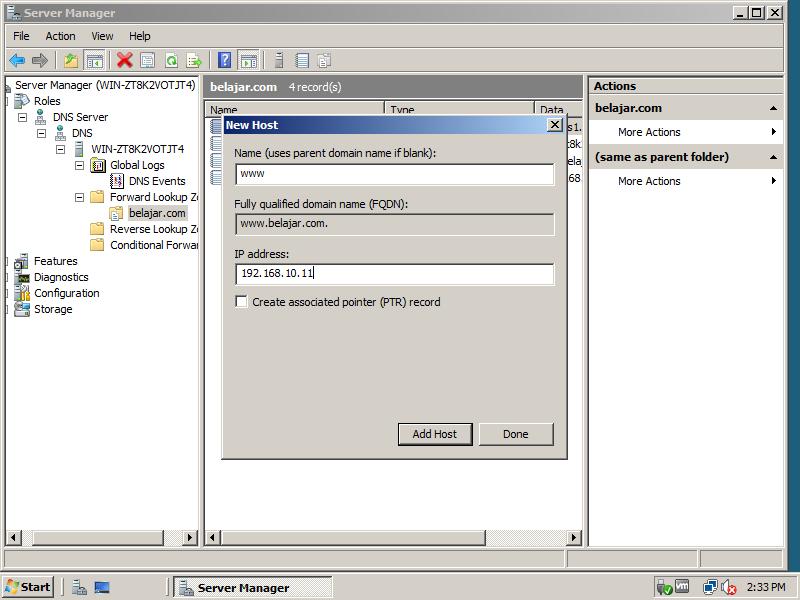Select the belajar.com zone in tree

[x=157, y=213]
